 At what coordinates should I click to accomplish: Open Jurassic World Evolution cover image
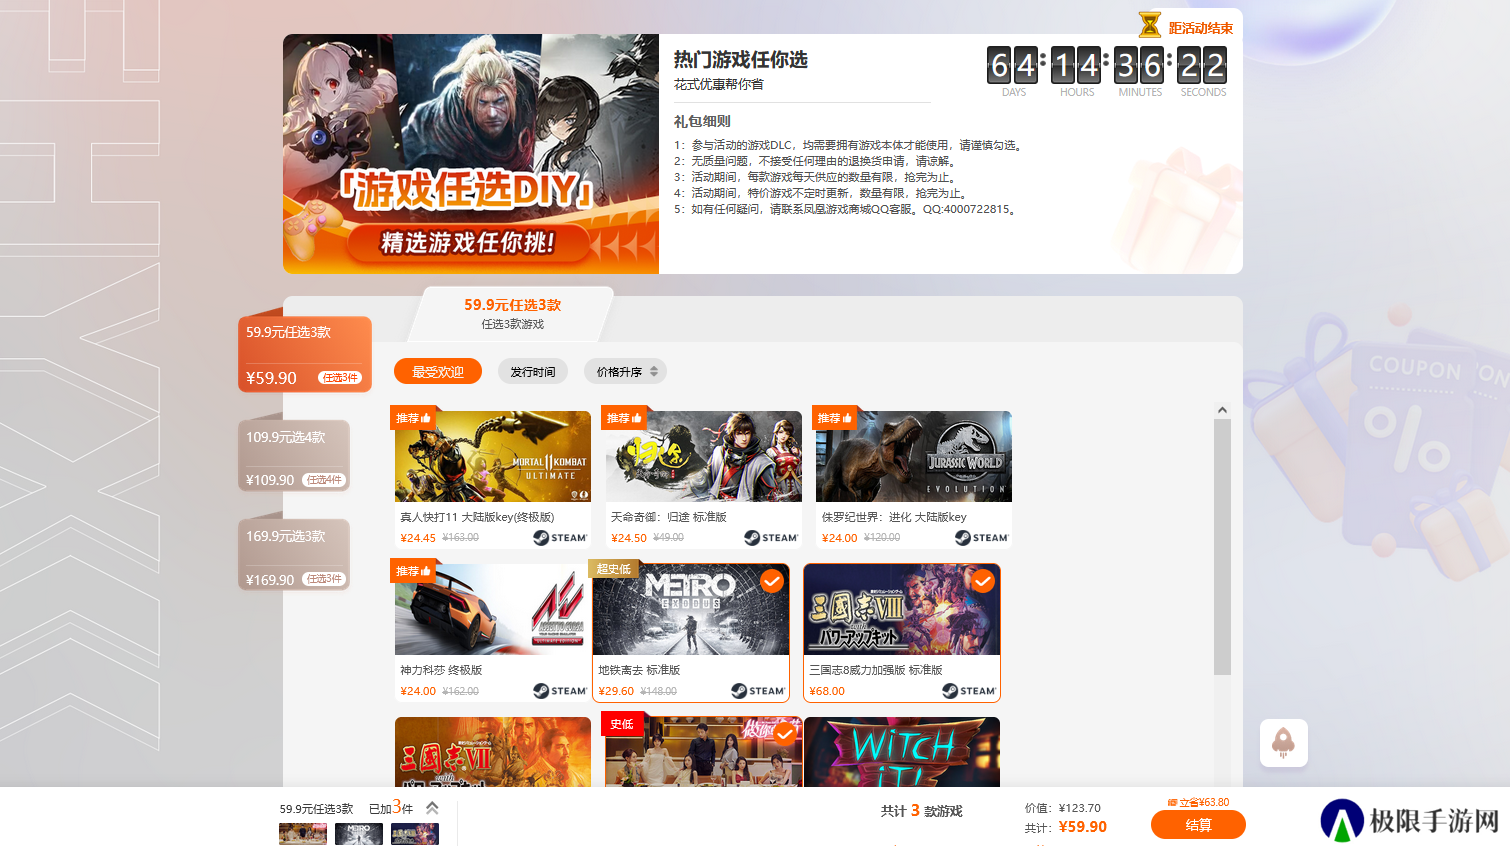click(914, 456)
